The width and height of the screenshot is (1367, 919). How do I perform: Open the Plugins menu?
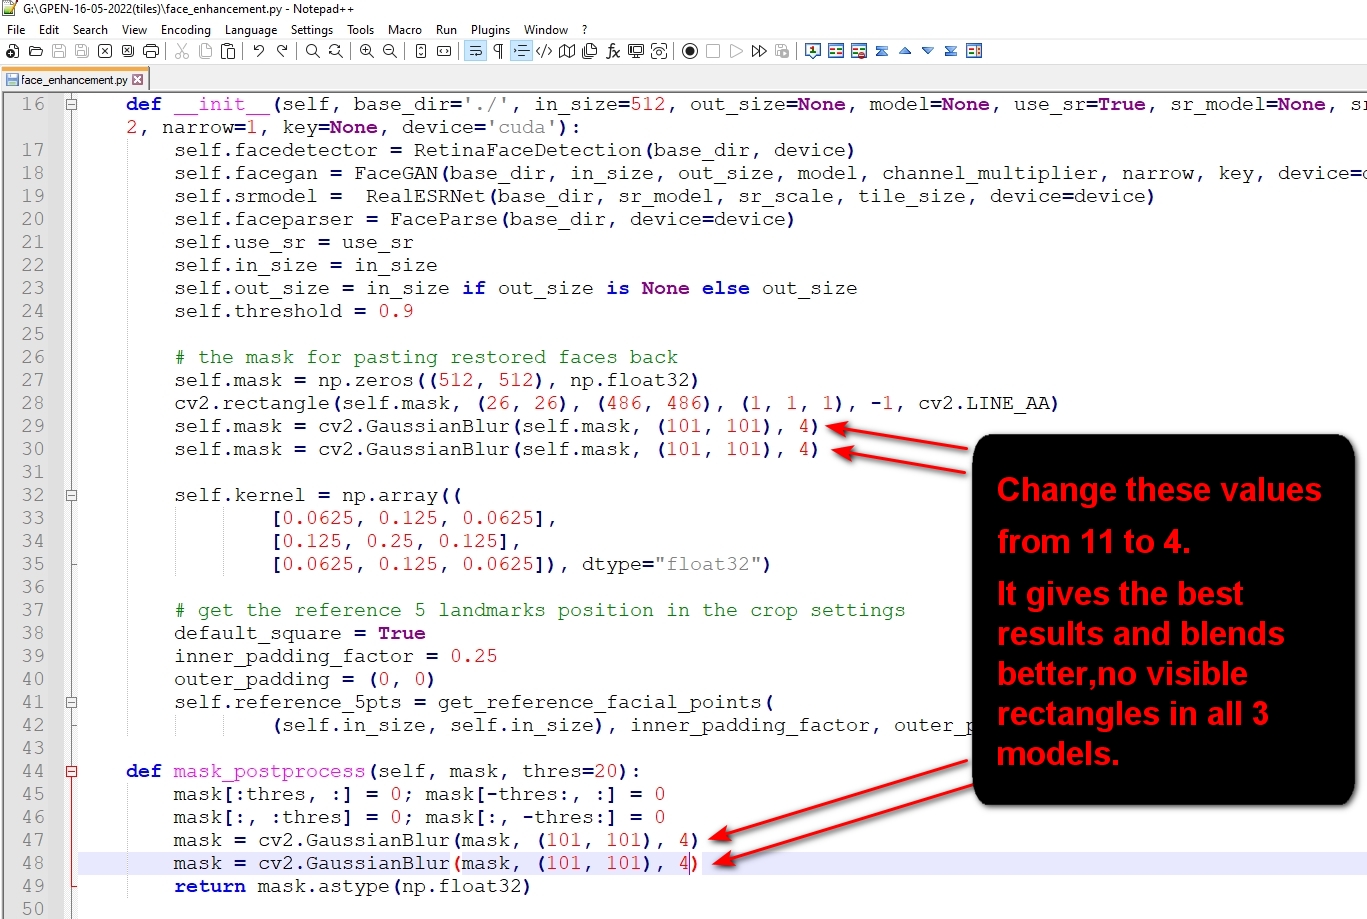click(x=490, y=29)
